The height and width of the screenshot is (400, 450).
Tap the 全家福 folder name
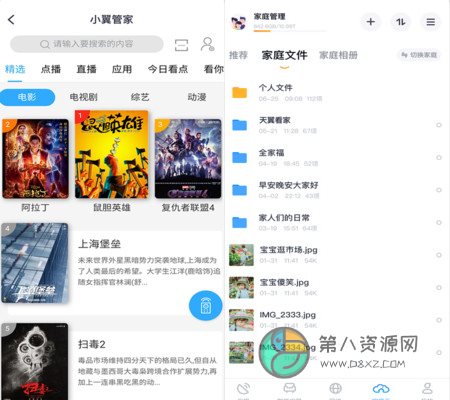coord(271,153)
